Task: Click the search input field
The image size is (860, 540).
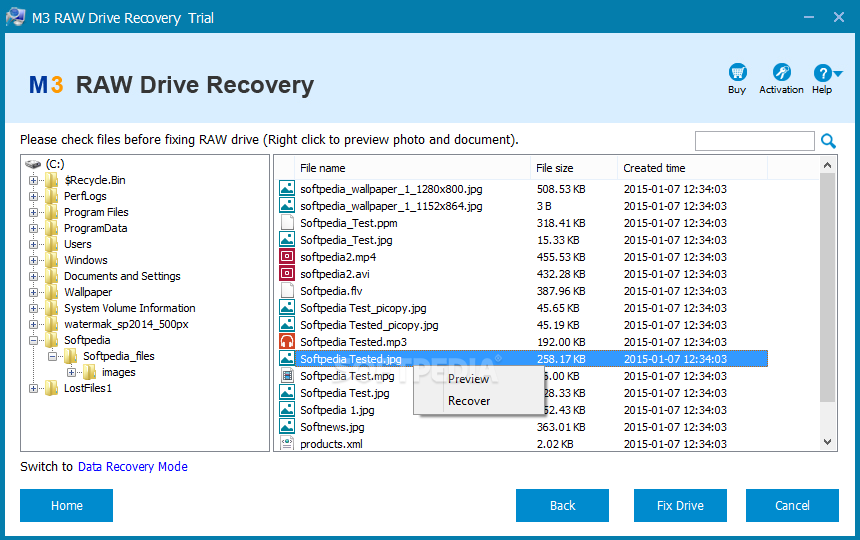Action: 755,141
